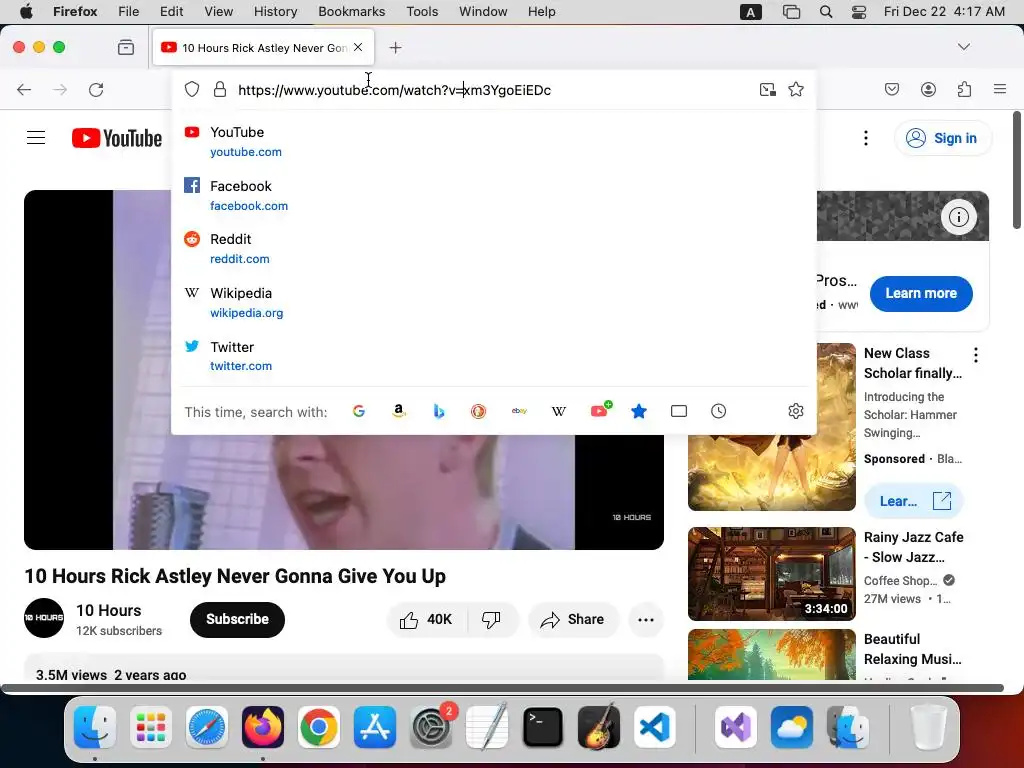Like the video with thumbs up 40K
The width and height of the screenshot is (1024, 768).
coord(427,619)
